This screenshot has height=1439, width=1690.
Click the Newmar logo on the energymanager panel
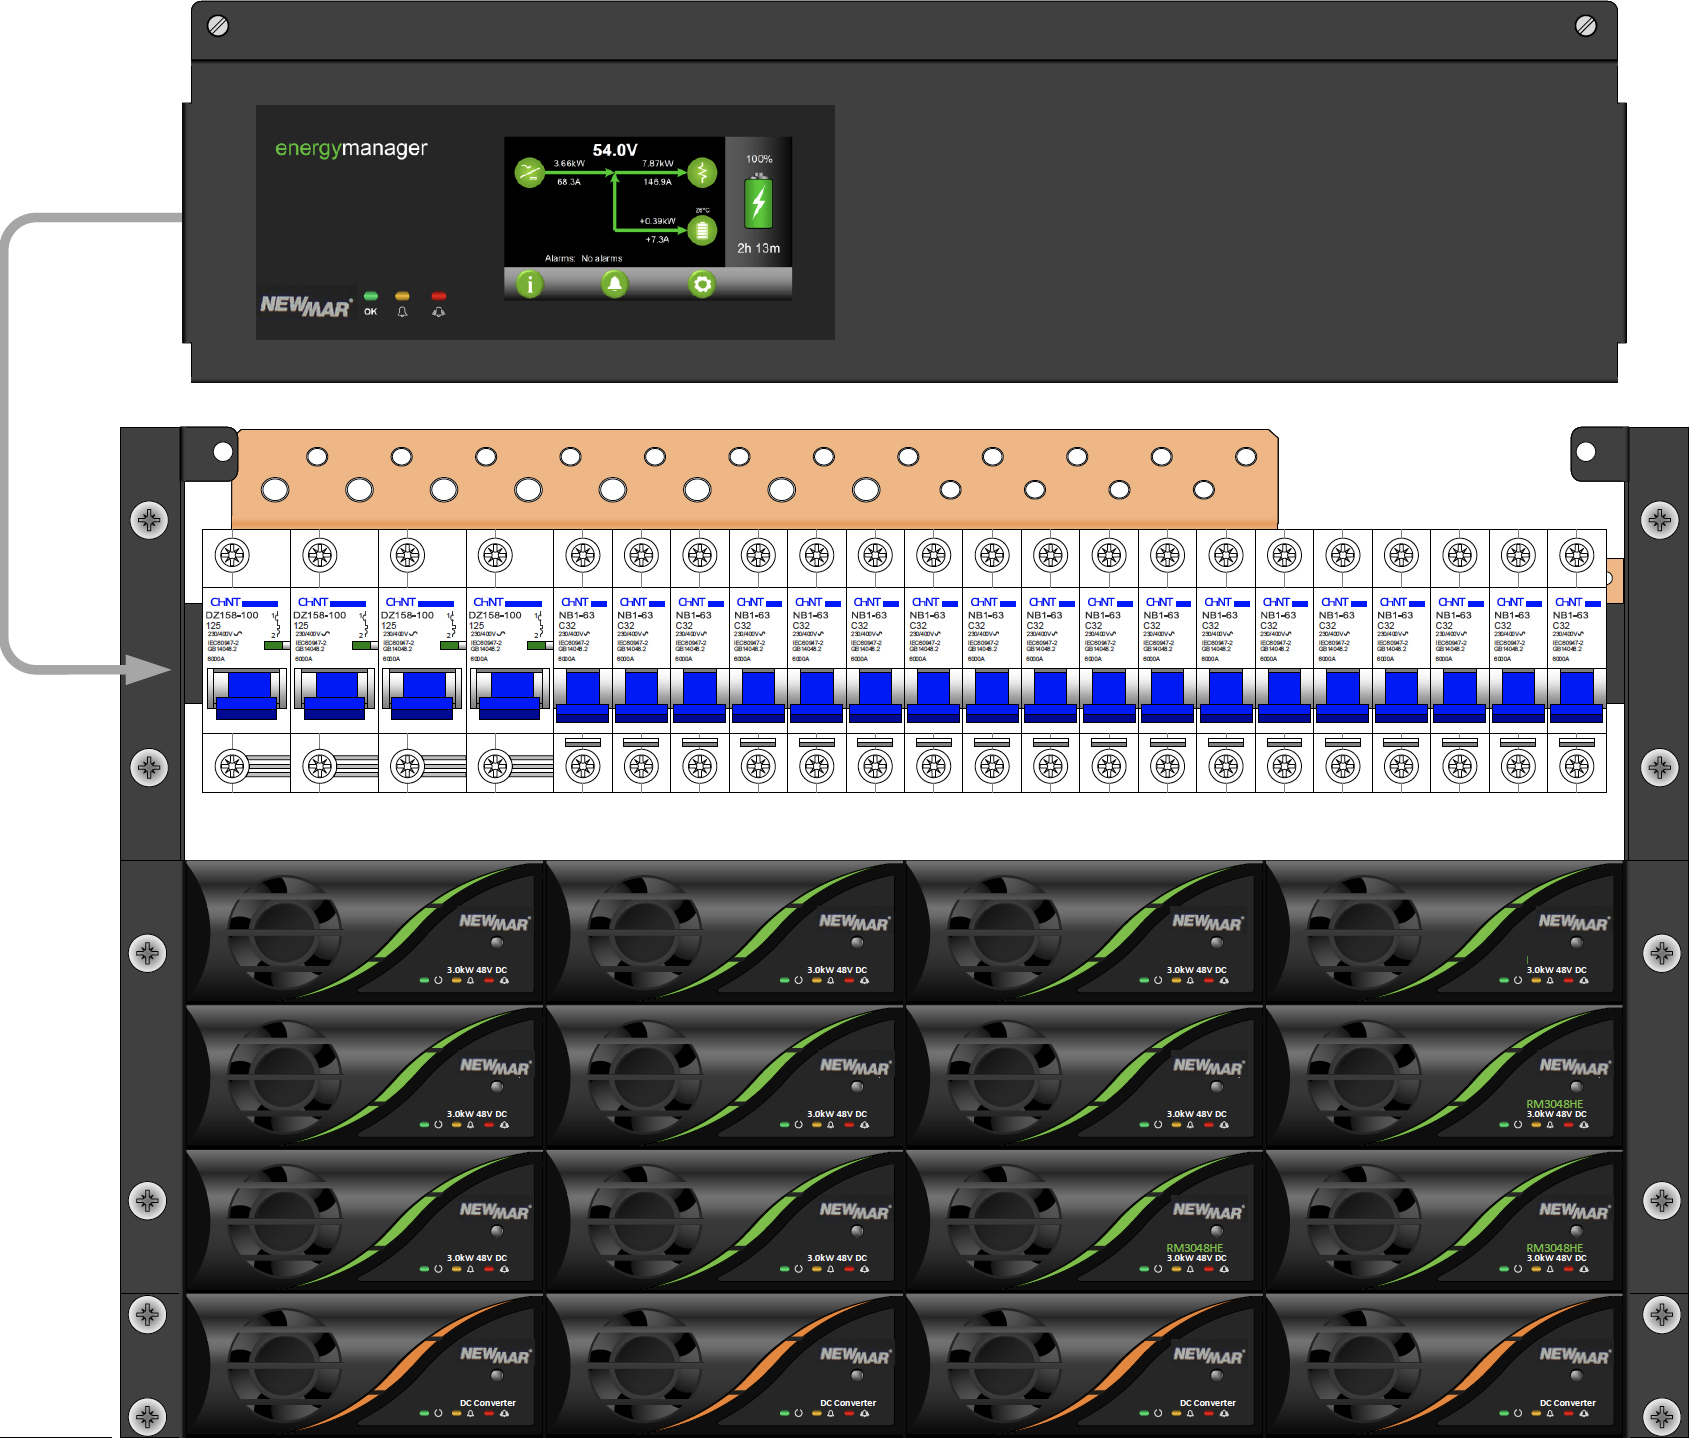[x=306, y=306]
